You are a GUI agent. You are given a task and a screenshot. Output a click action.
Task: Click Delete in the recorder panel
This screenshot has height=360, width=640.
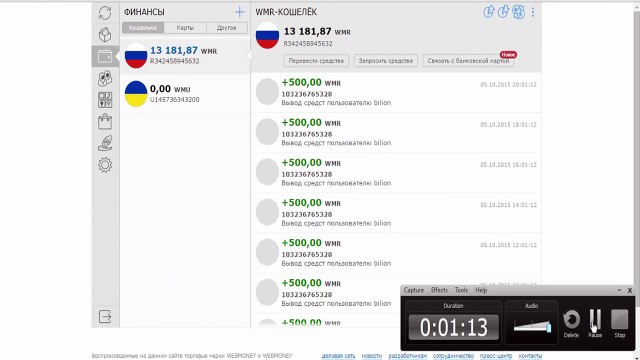[571, 323]
